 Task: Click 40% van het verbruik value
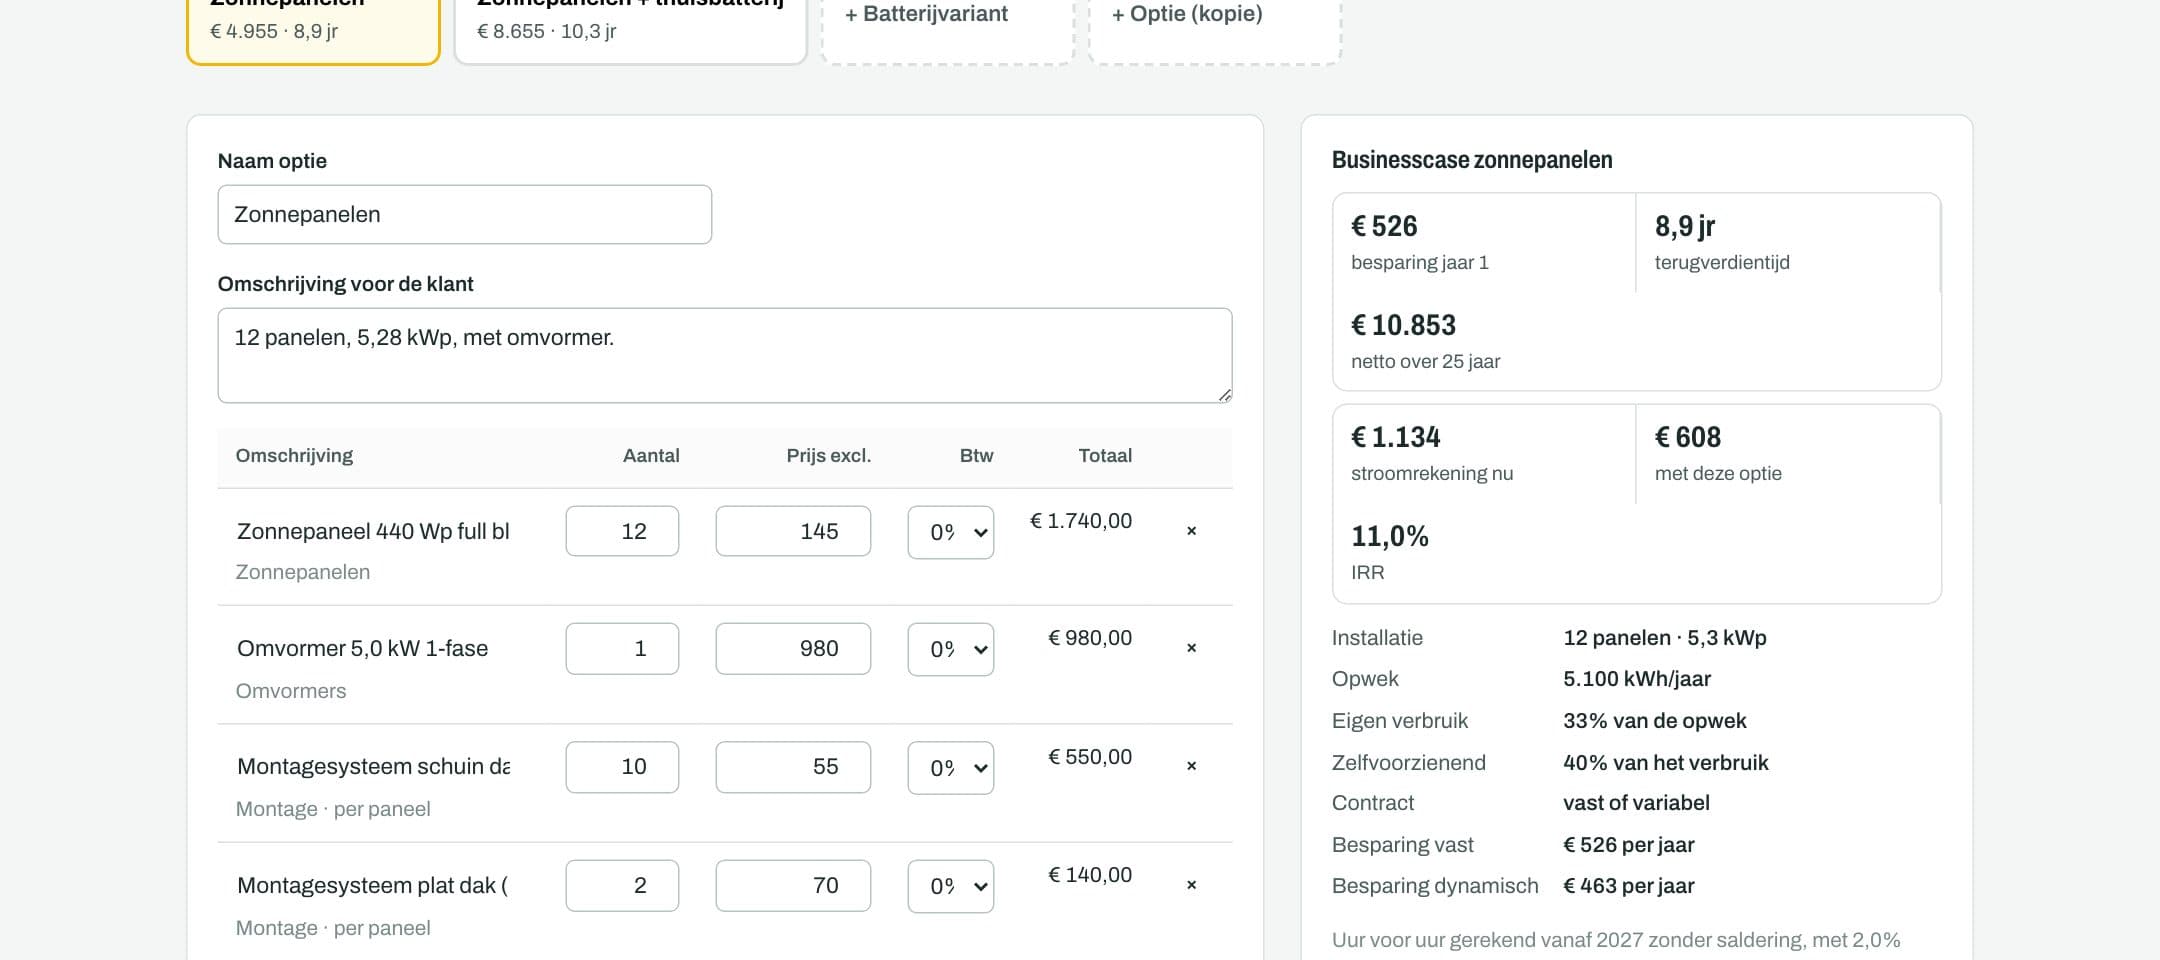click(x=1666, y=763)
